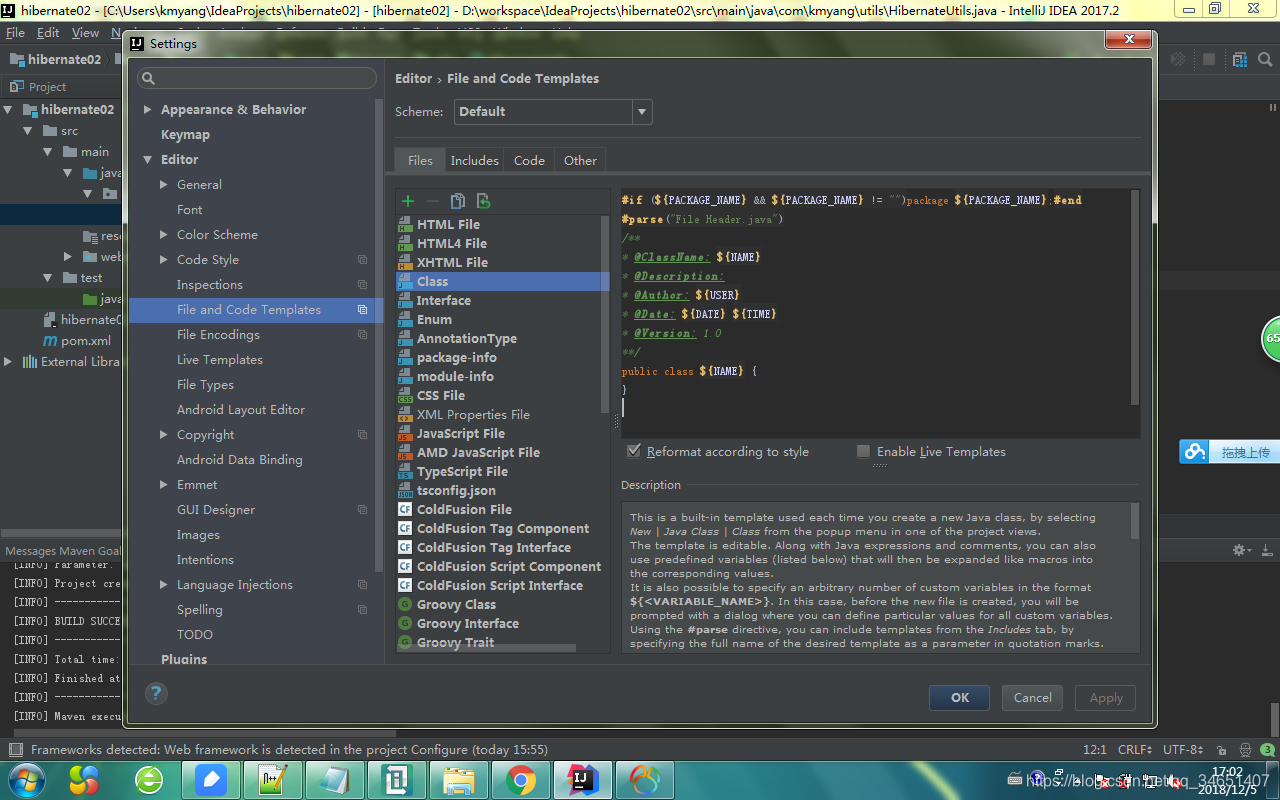Click the read-only lock icon in status bar
This screenshot has width=1280, height=800.
1224,750
